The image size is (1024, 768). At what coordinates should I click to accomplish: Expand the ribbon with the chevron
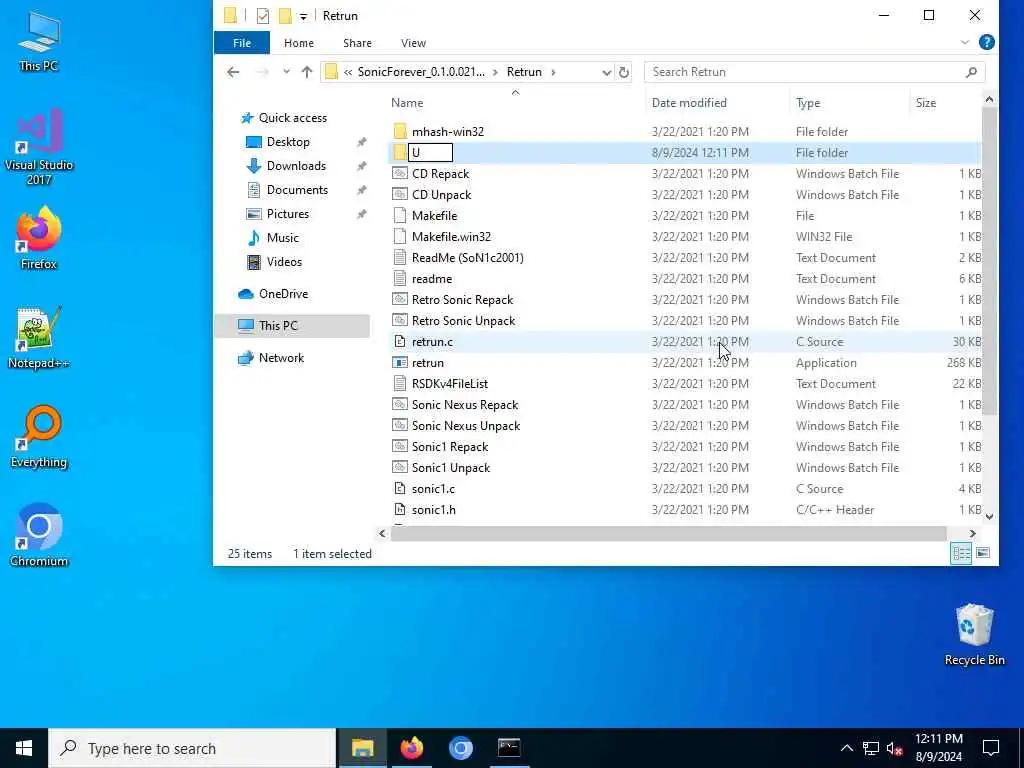click(x=965, y=42)
